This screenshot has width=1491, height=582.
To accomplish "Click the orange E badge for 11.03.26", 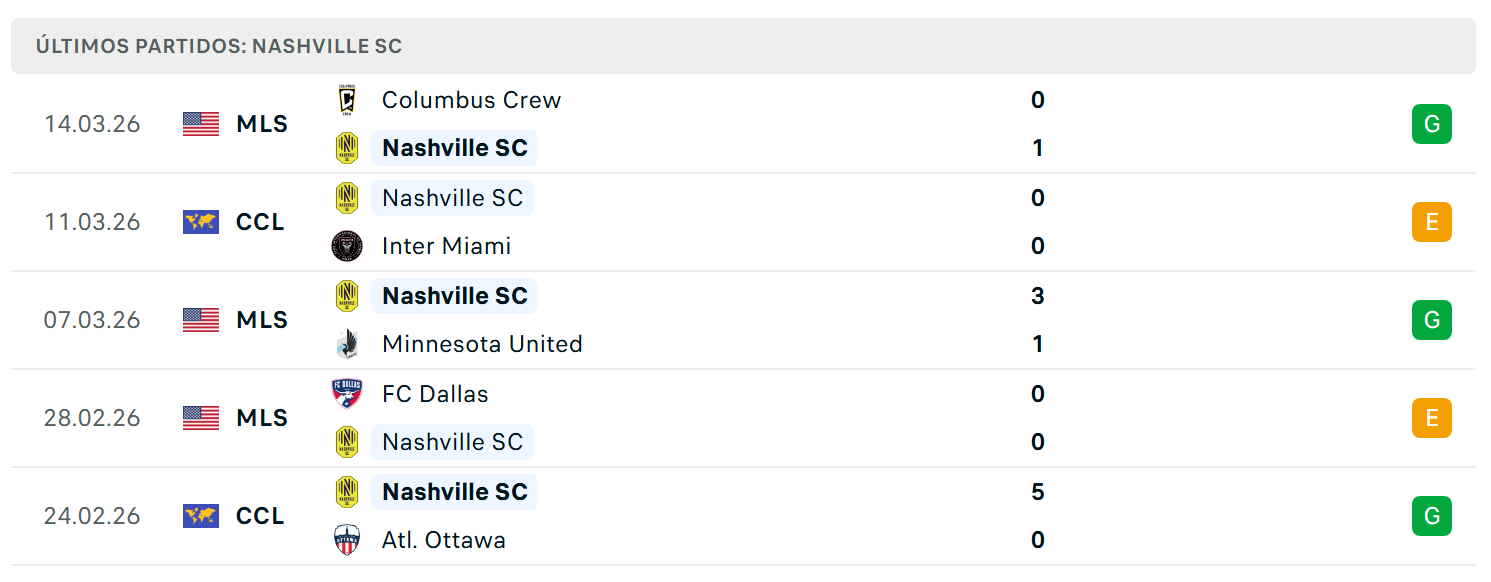I will point(1432,222).
